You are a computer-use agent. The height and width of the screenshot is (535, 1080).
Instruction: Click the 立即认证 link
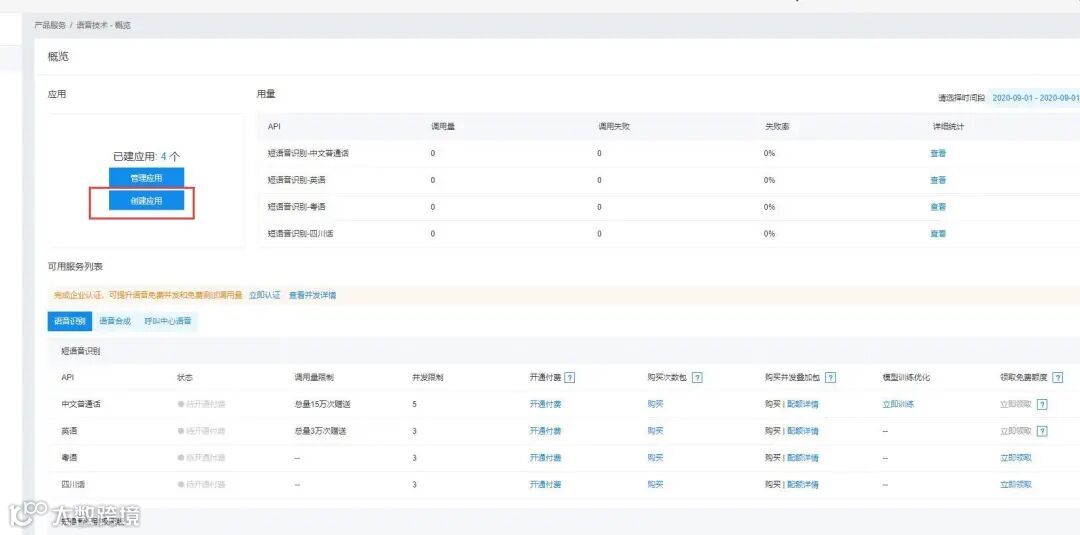pyautogui.click(x=264, y=295)
